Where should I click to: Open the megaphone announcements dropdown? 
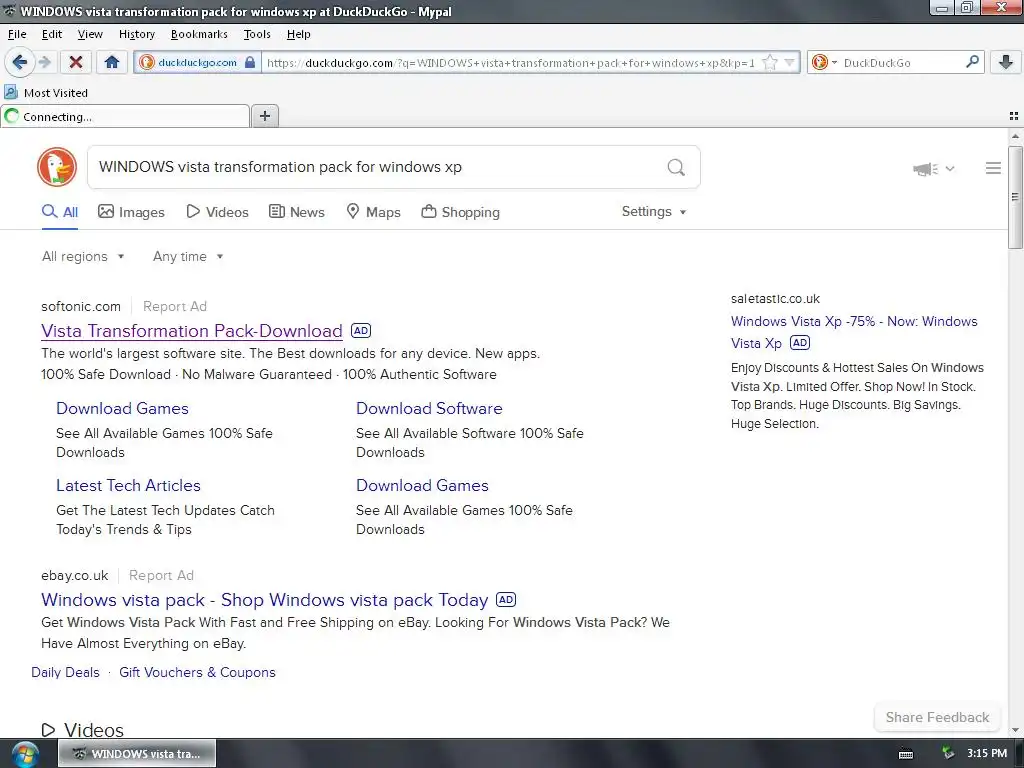(x=933, y=168)
